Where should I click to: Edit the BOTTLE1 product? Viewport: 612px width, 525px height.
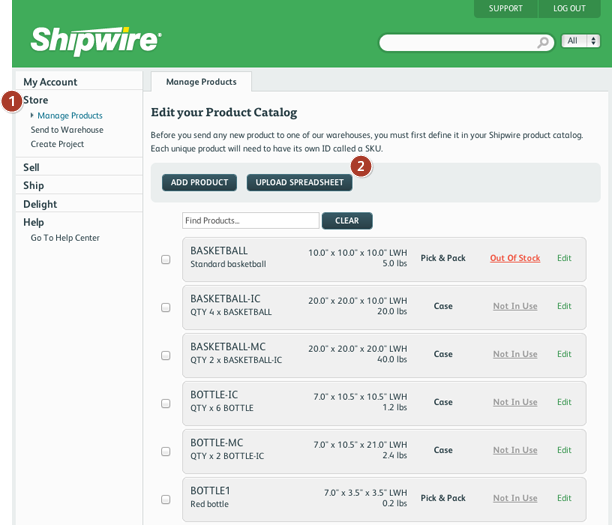click(564, 498)
